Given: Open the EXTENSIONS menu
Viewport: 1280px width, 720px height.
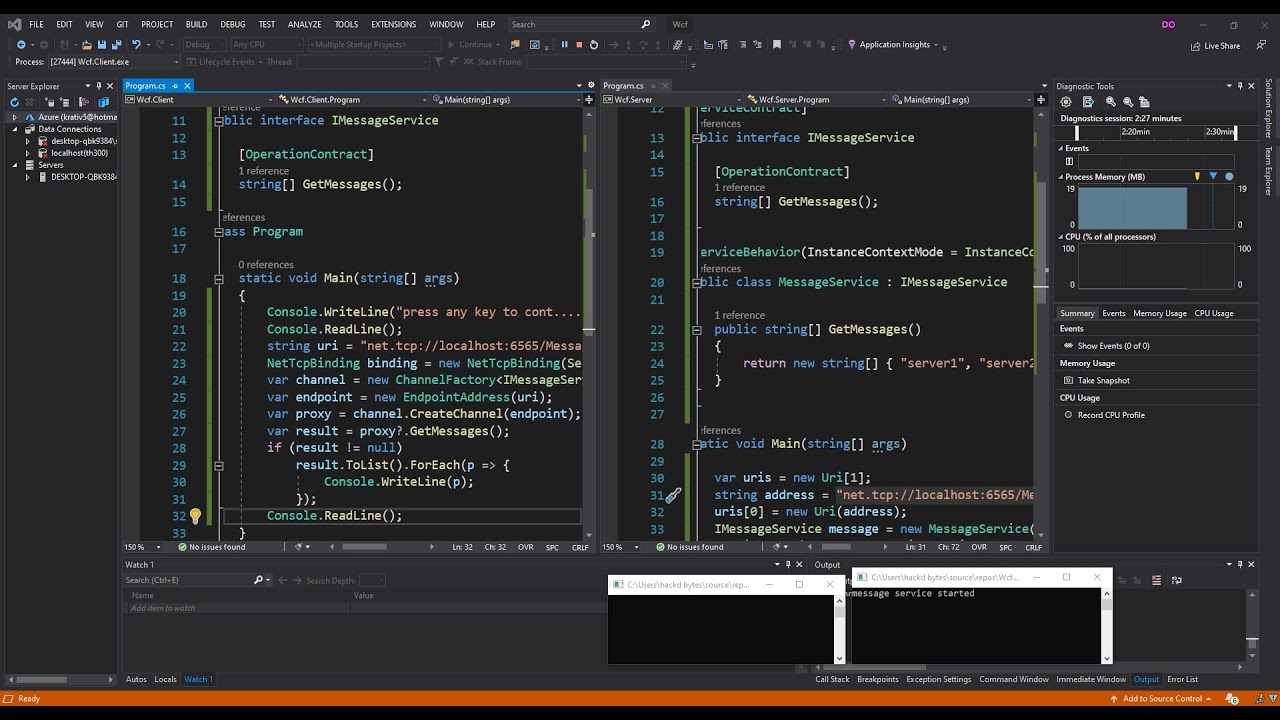Looking at the screenshot, I should 393,24.
